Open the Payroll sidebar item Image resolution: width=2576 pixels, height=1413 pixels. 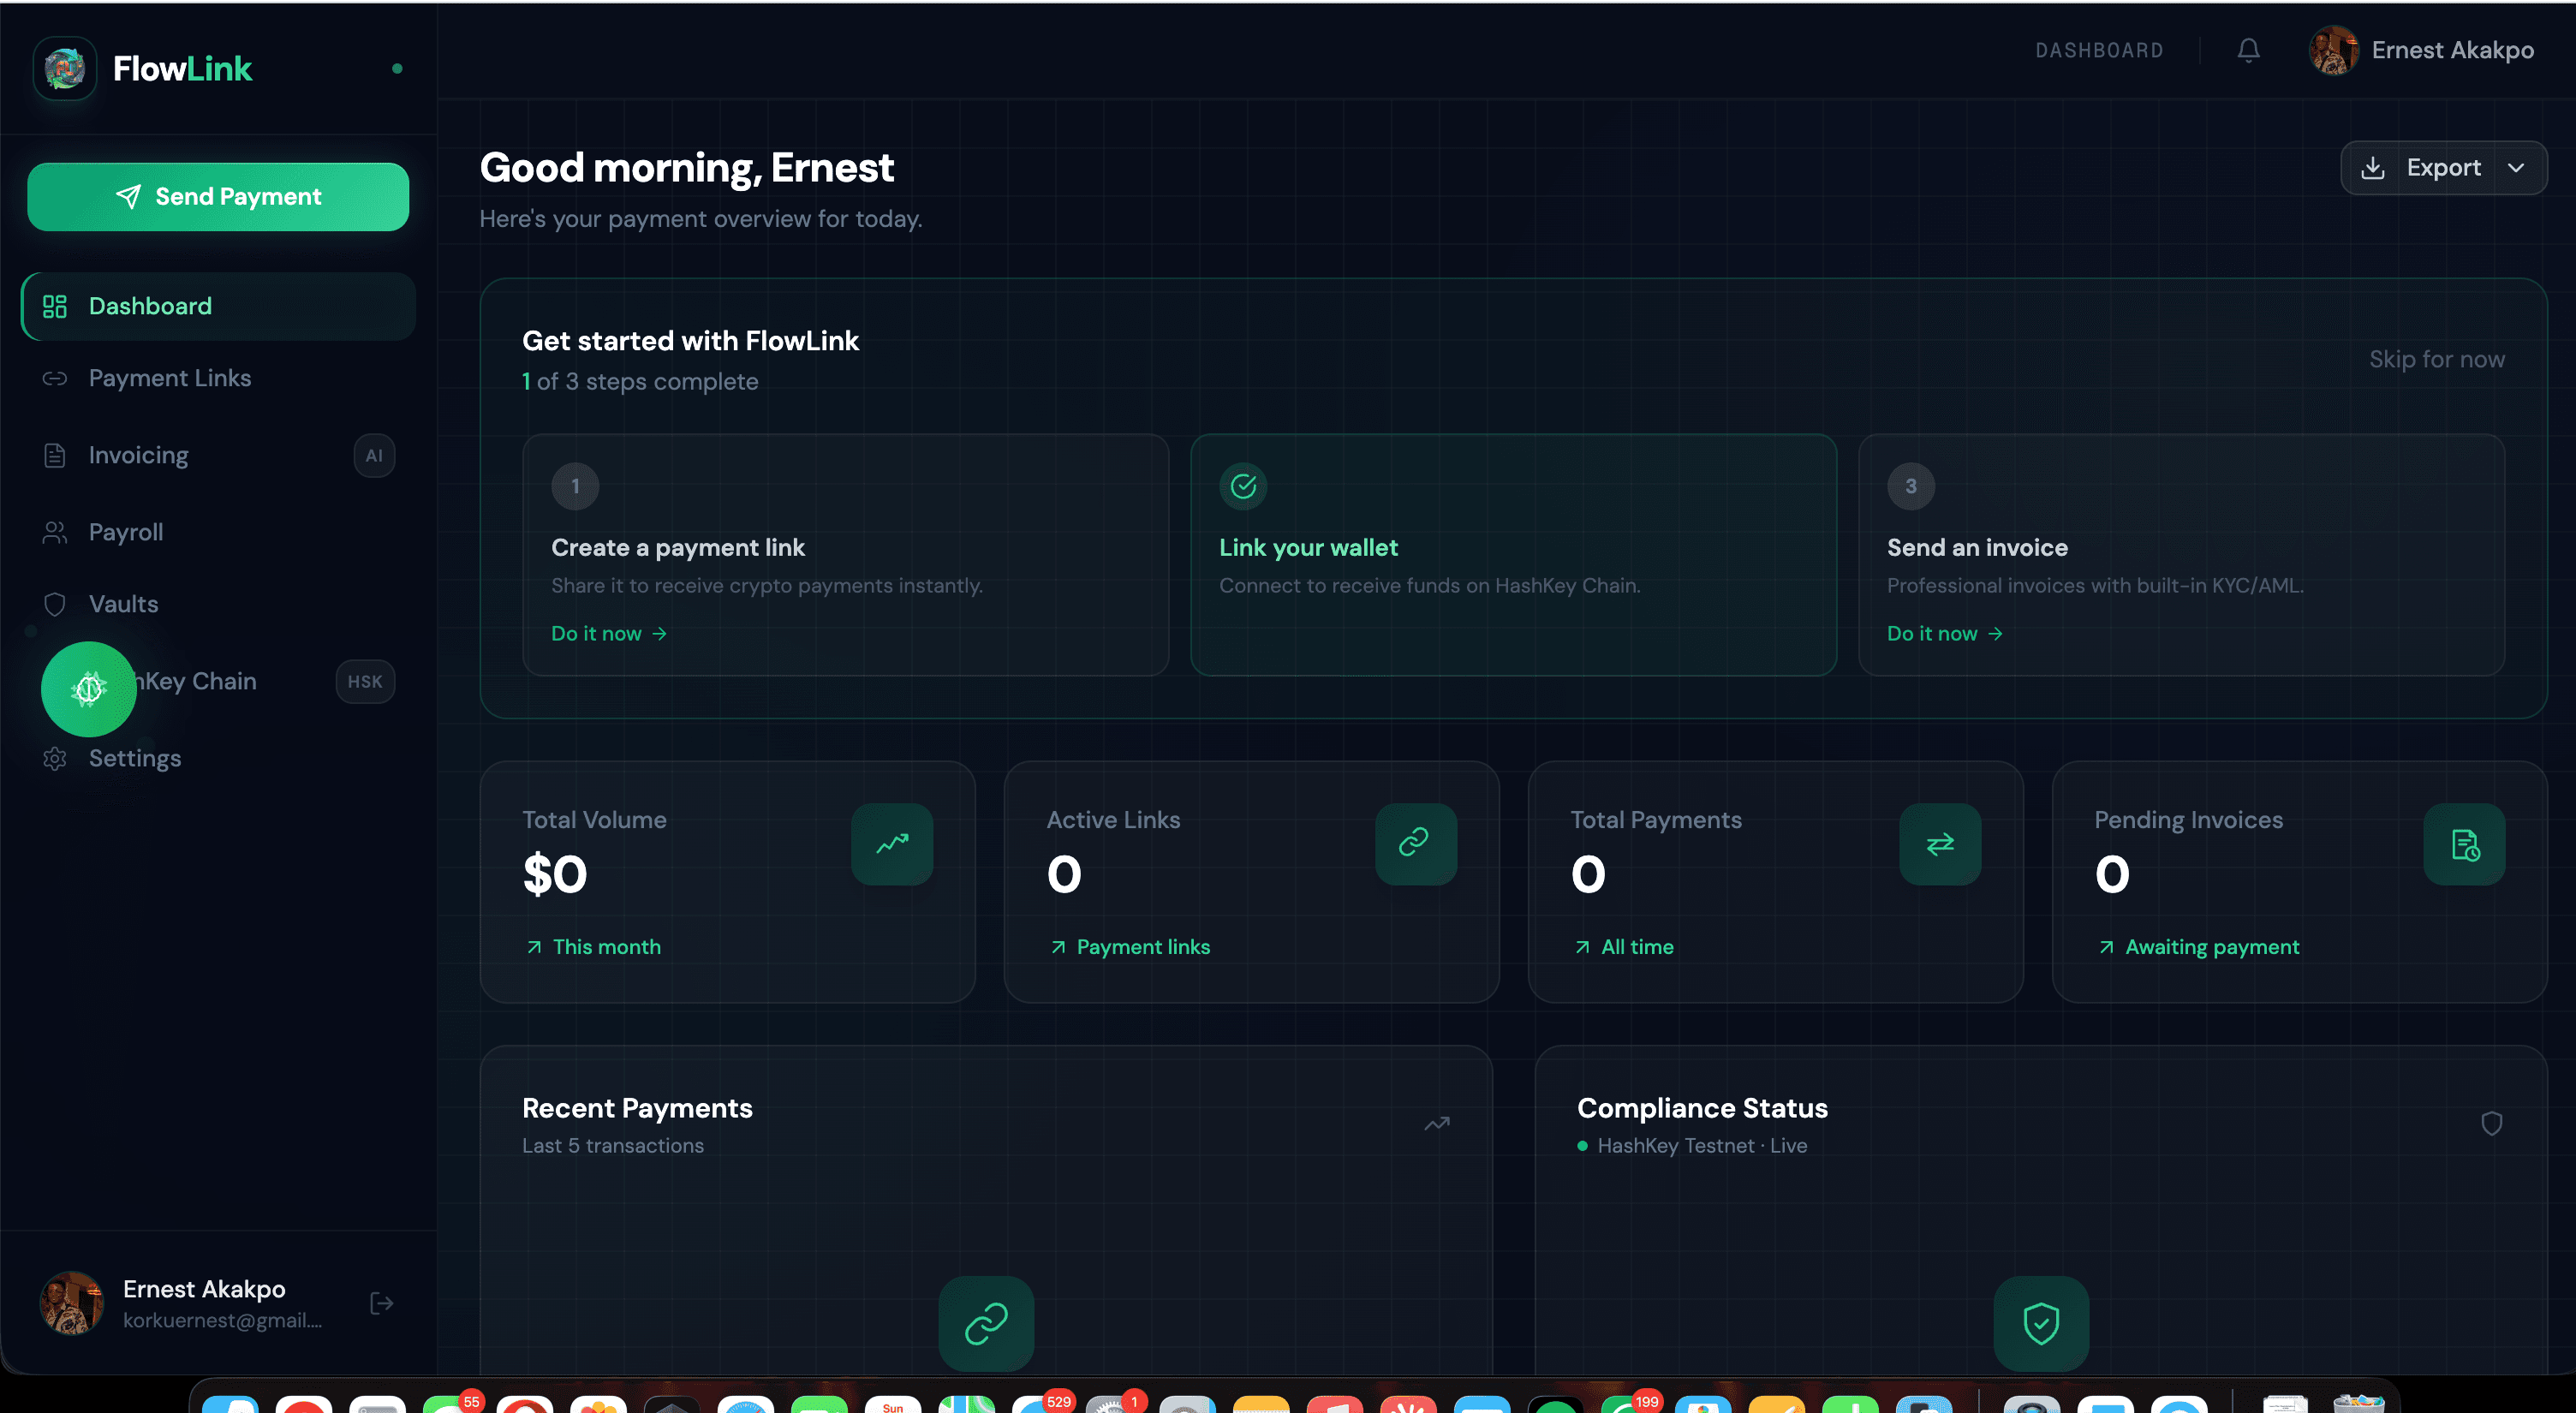(218, 532)
